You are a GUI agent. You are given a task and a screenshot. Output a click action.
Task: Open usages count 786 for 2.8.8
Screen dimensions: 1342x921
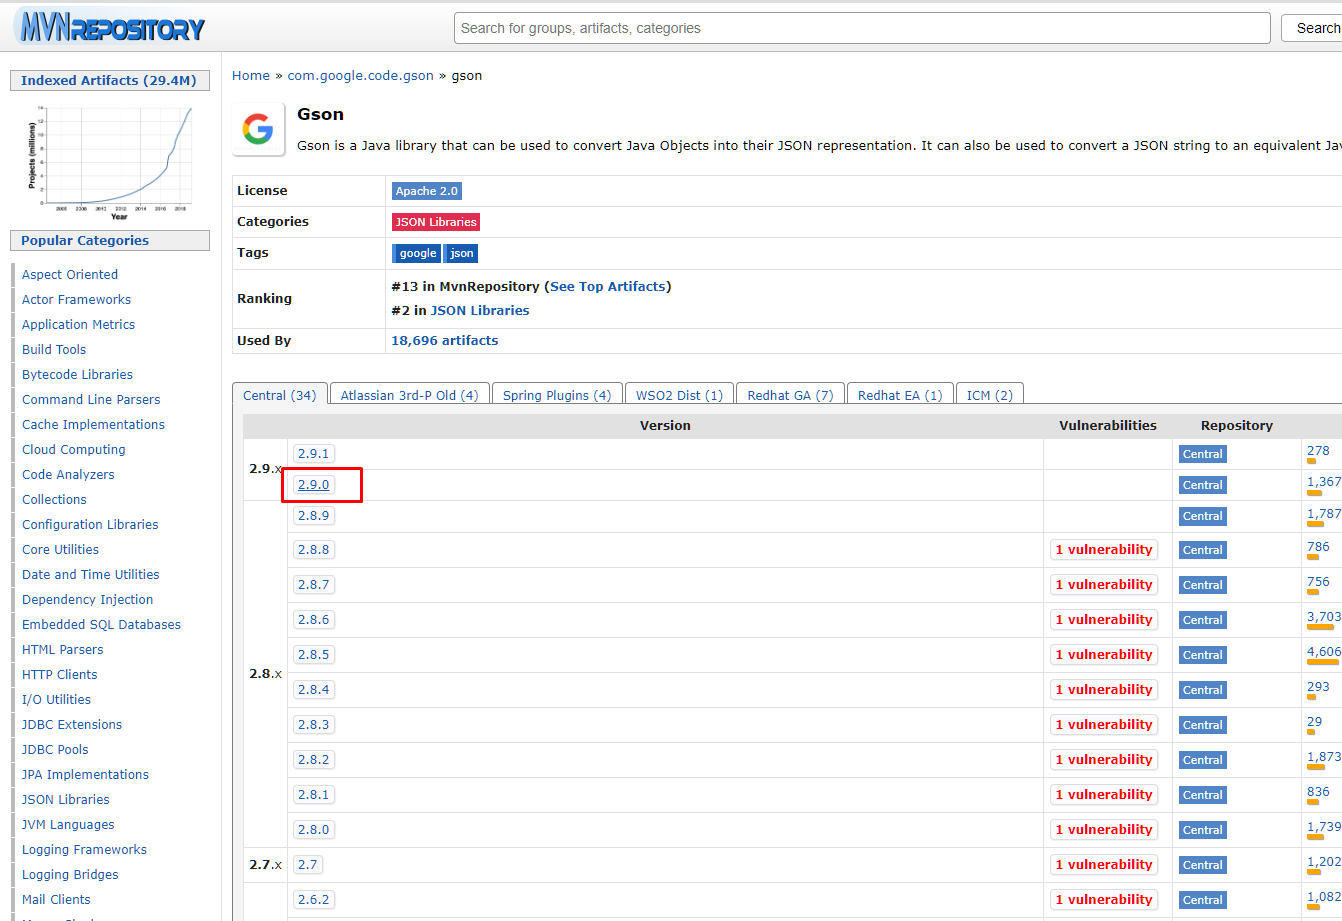[1318, 547]
